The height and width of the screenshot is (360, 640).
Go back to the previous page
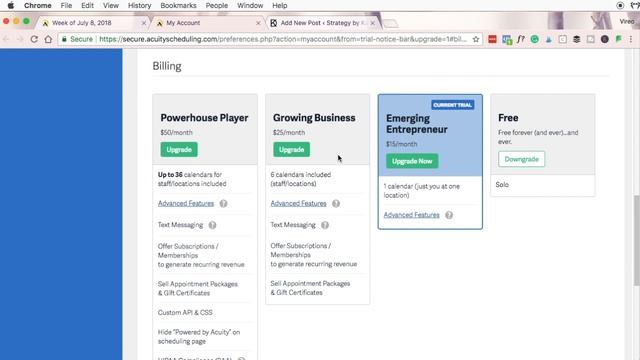[6, 39]
